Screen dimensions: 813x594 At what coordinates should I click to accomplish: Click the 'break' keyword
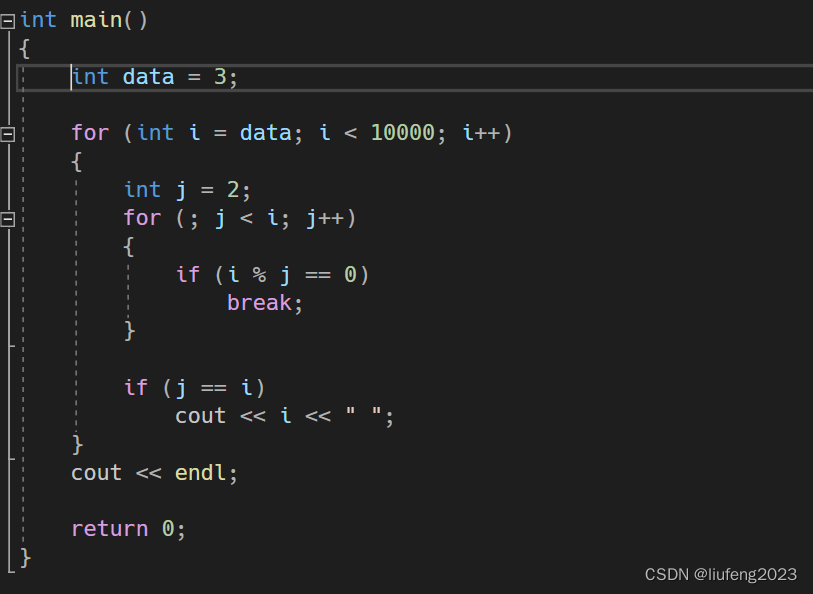pyautogui.click(x=259, y=302)
